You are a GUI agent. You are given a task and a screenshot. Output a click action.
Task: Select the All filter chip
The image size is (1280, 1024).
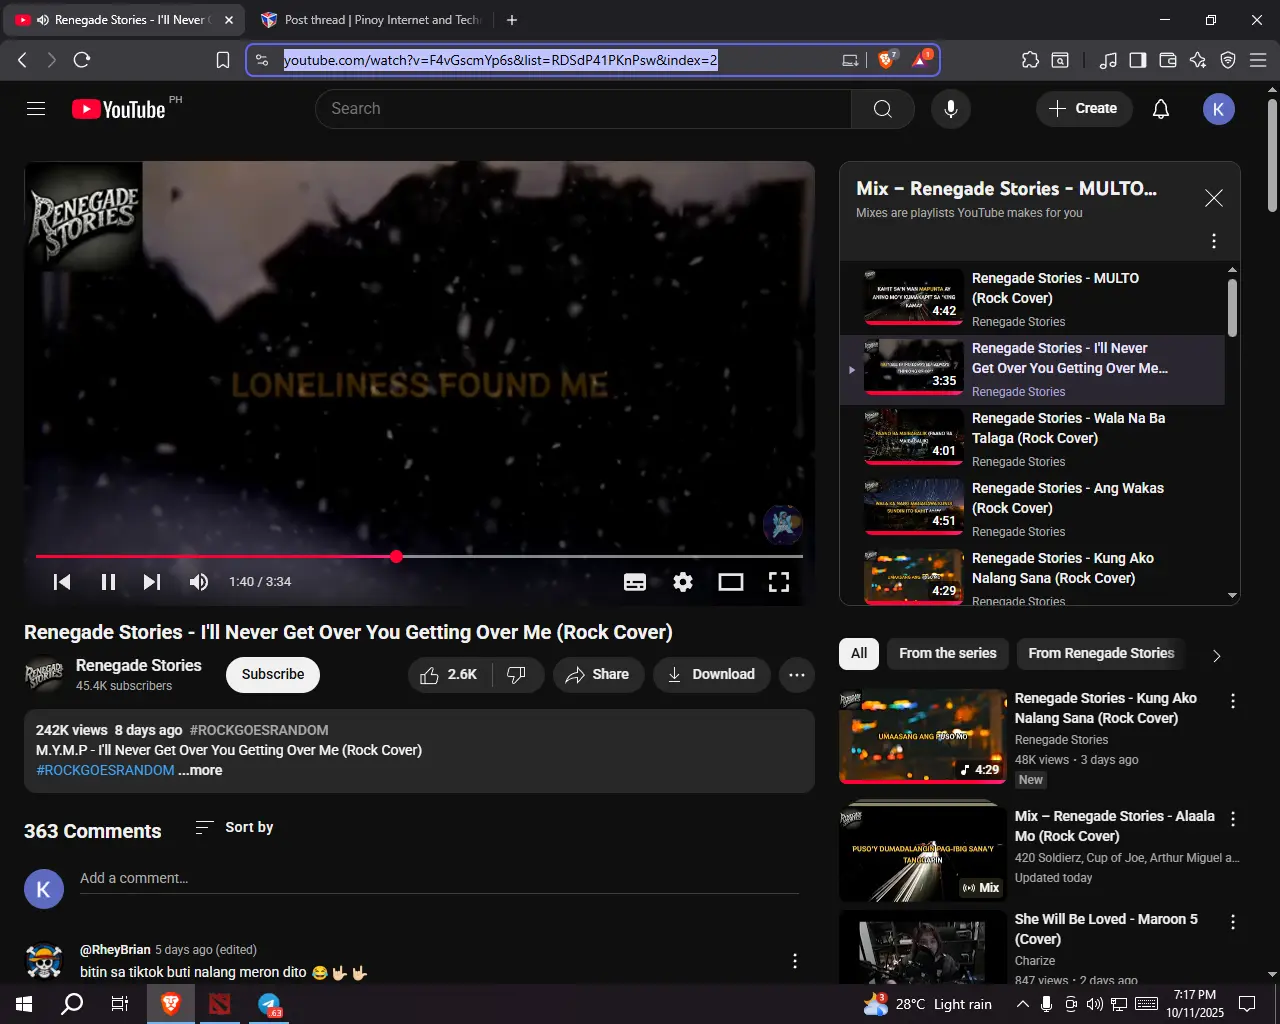(859, 654)
